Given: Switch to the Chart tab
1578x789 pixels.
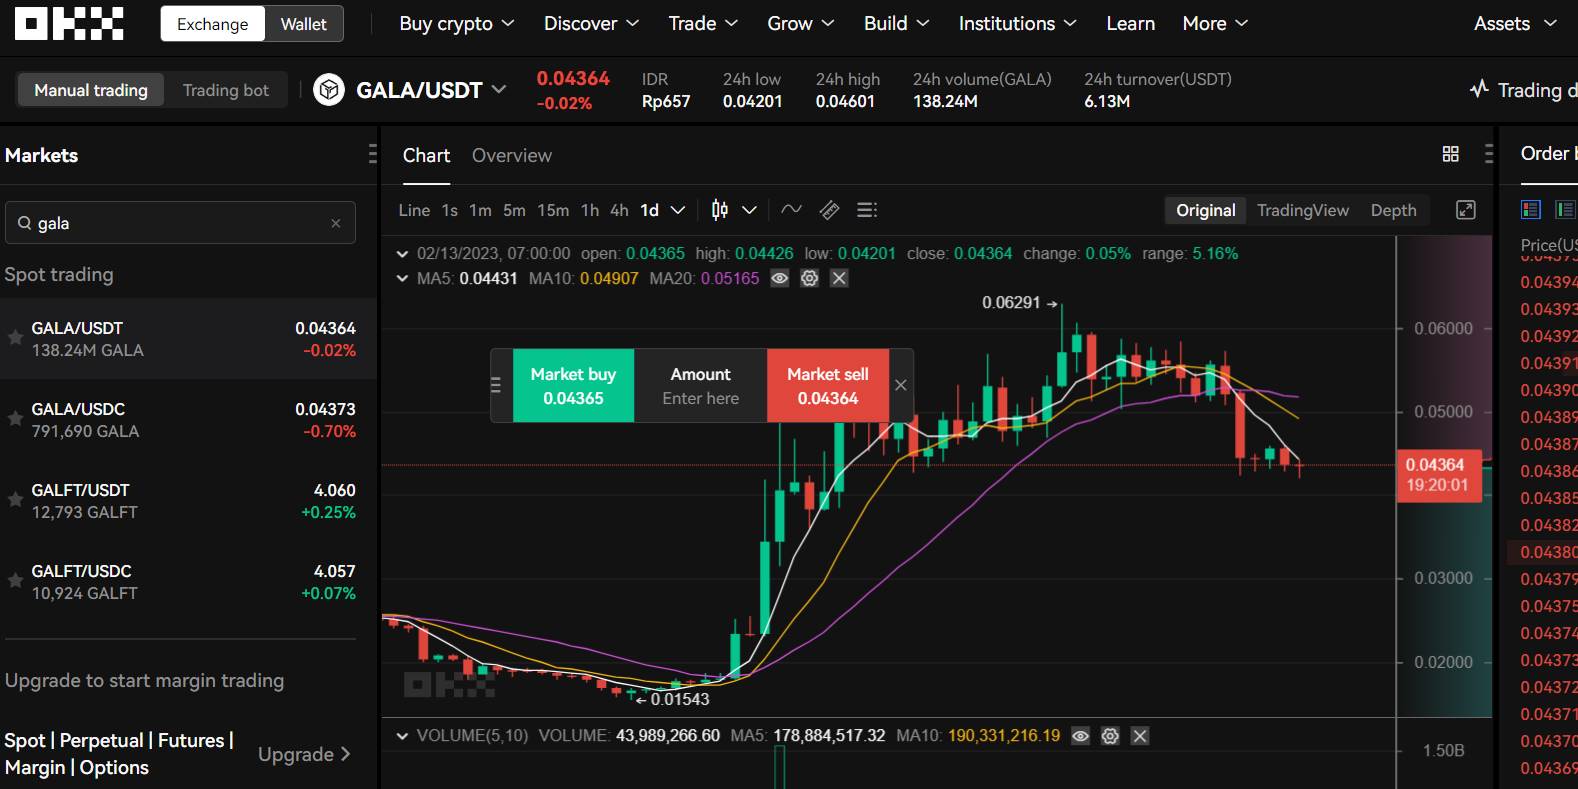Looking at the screenshot, I should coord(426,155).
